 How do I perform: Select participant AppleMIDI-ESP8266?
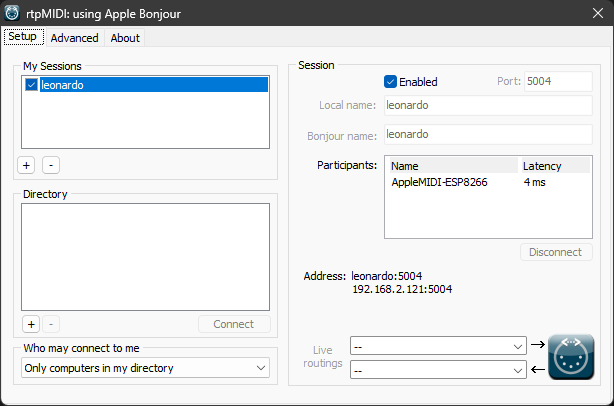tap(439, 182)
